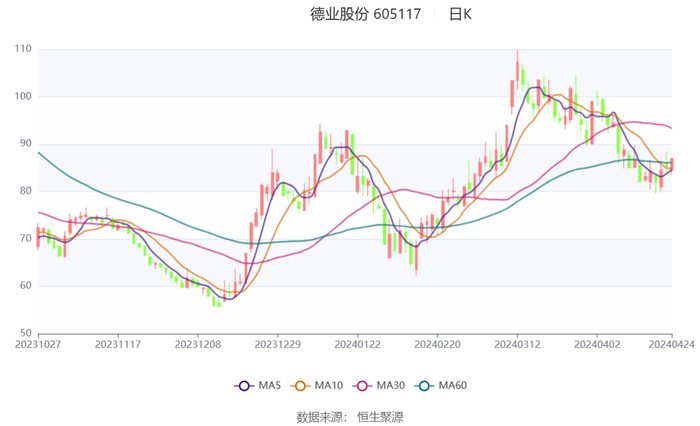Click the 50 price axis label
Screen dimensions: 700x426
click(24, 333)
